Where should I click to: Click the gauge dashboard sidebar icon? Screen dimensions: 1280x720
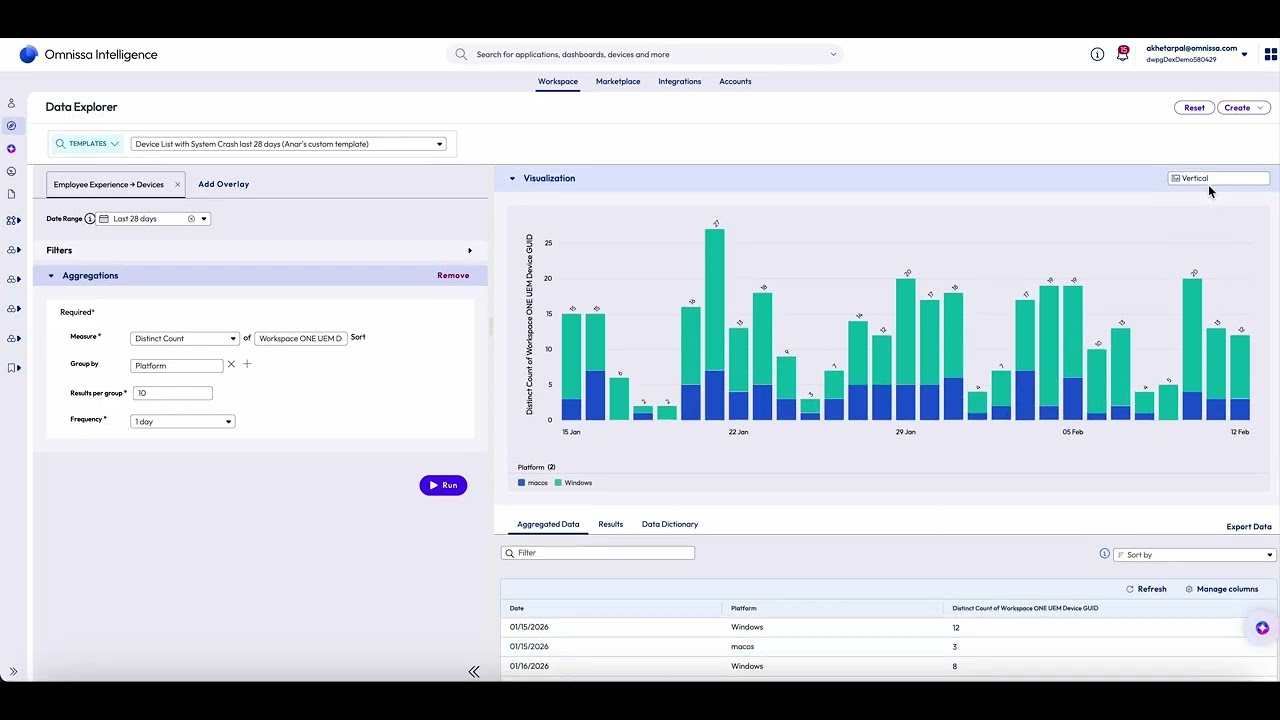[12, 171]
